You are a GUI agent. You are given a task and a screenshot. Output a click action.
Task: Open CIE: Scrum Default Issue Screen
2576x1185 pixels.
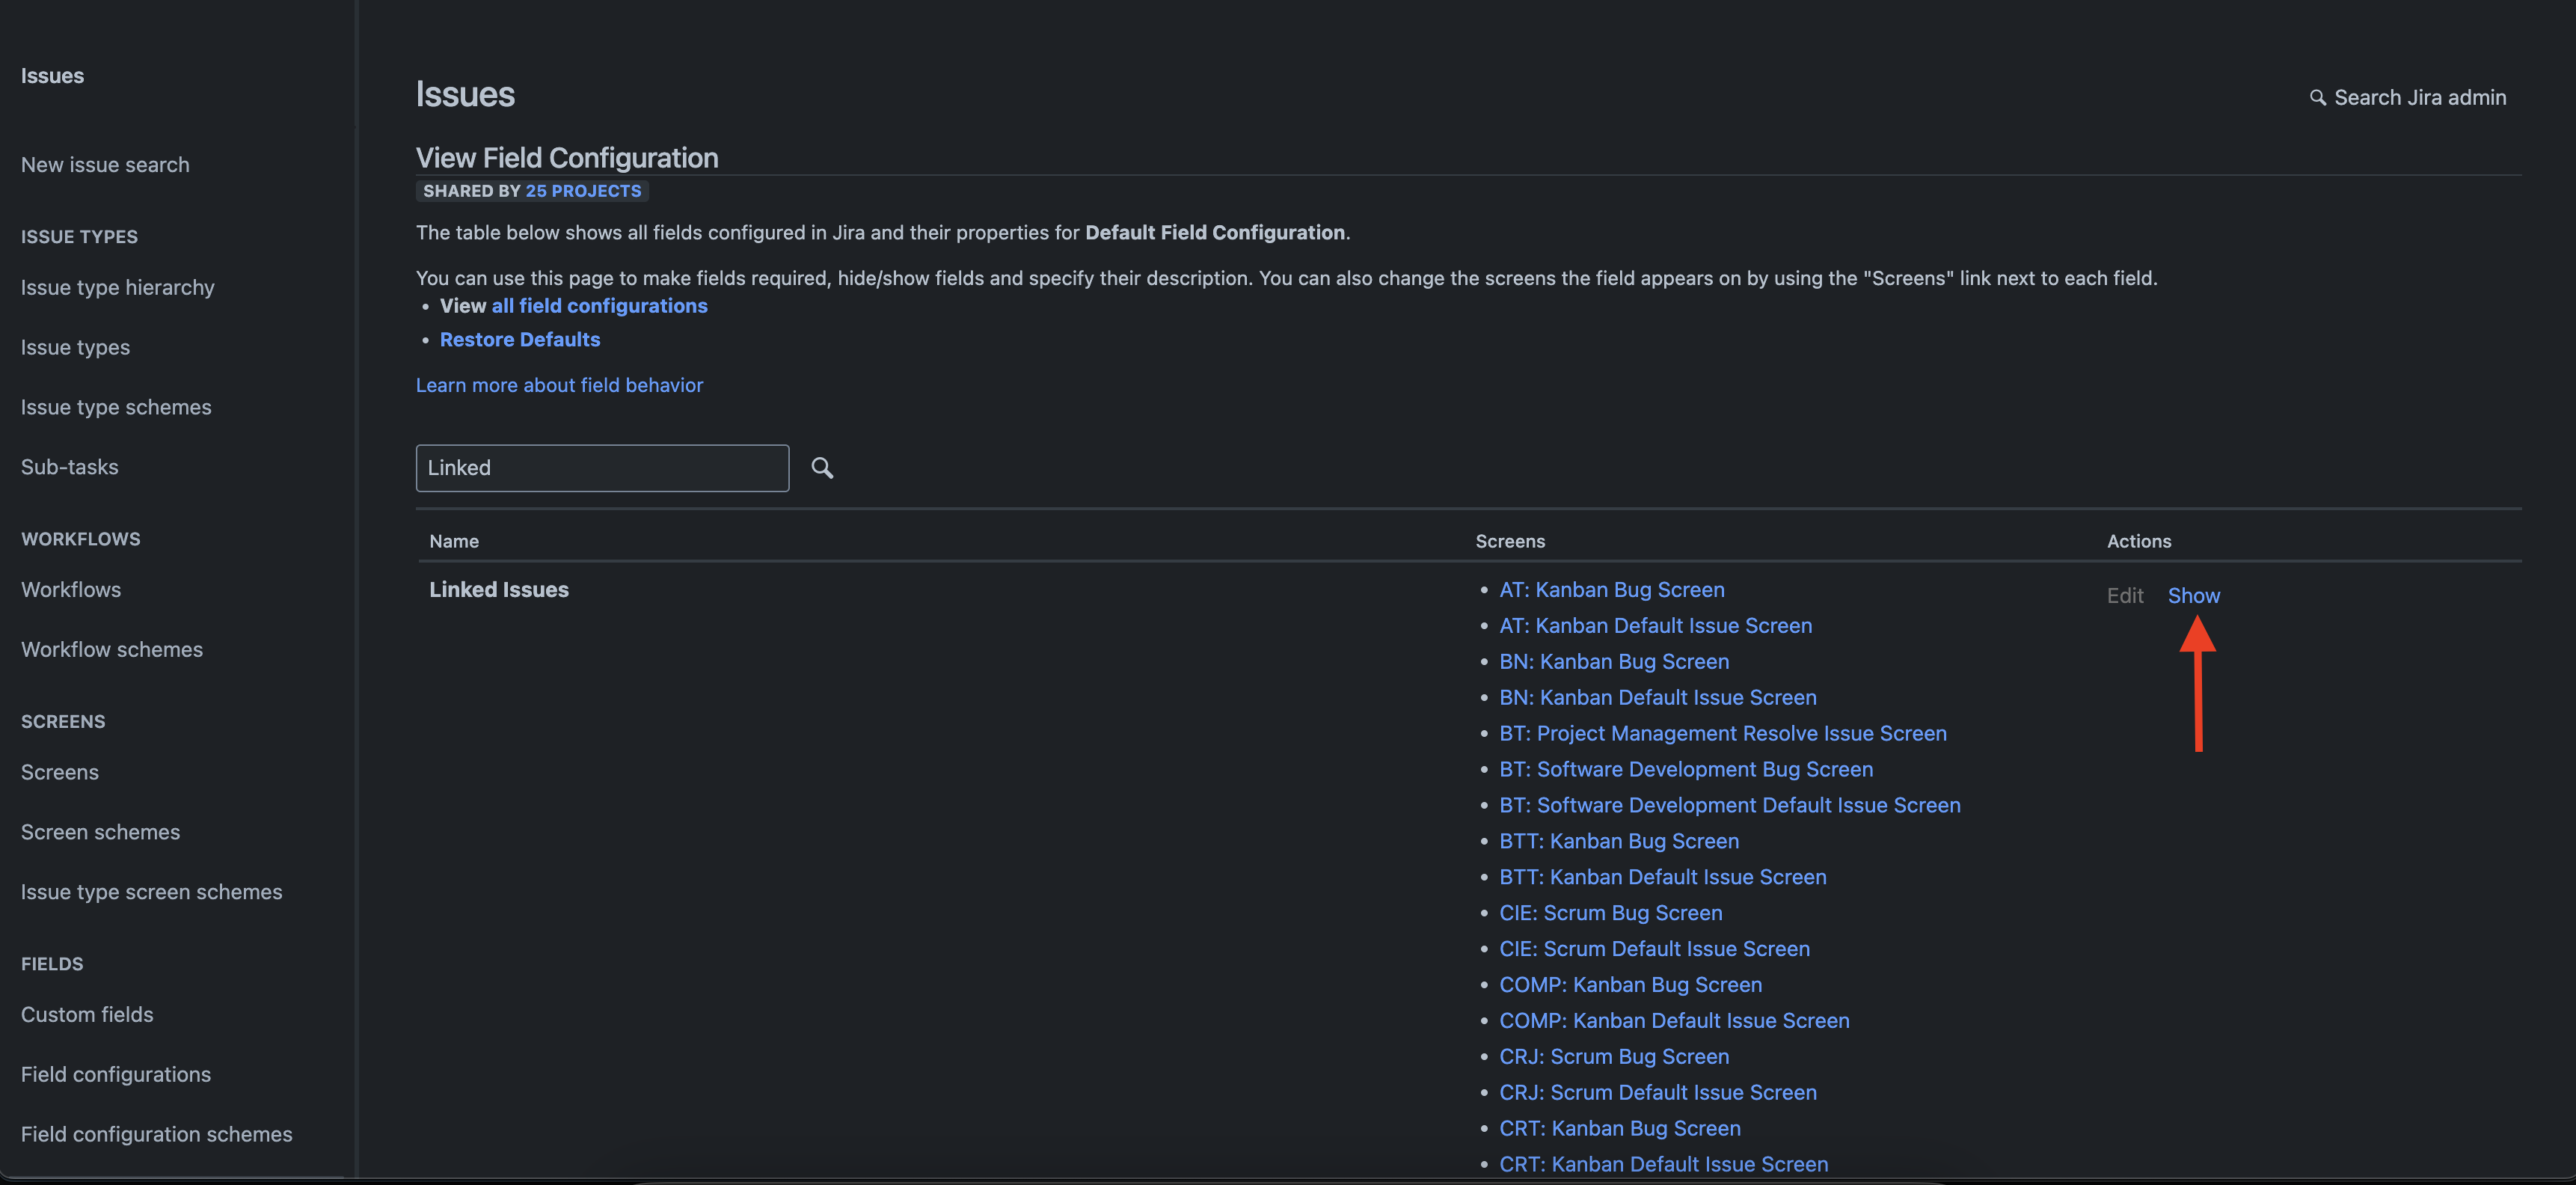(x=1654, y=949)
